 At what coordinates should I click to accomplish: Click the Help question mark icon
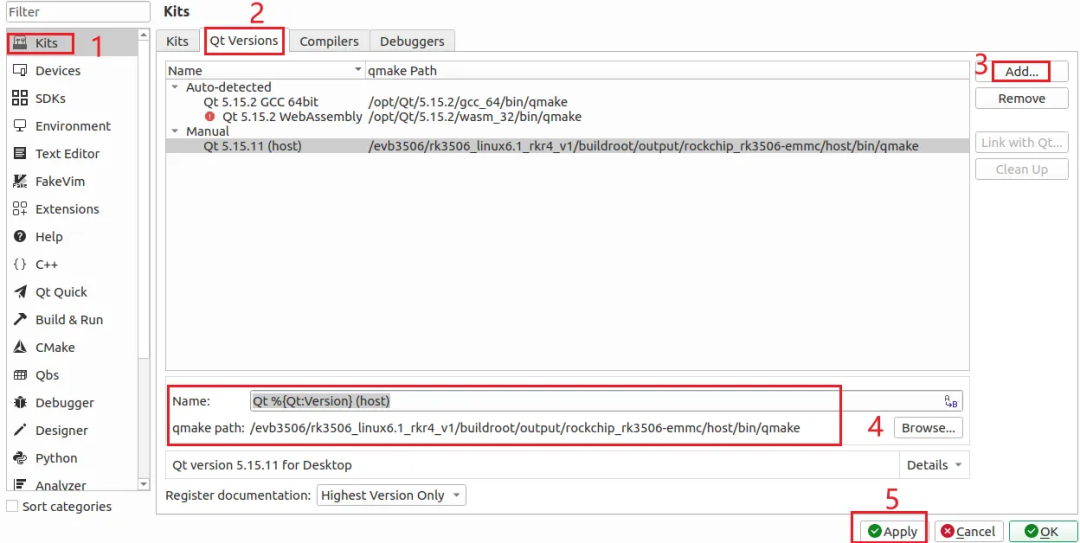(20, 236)
